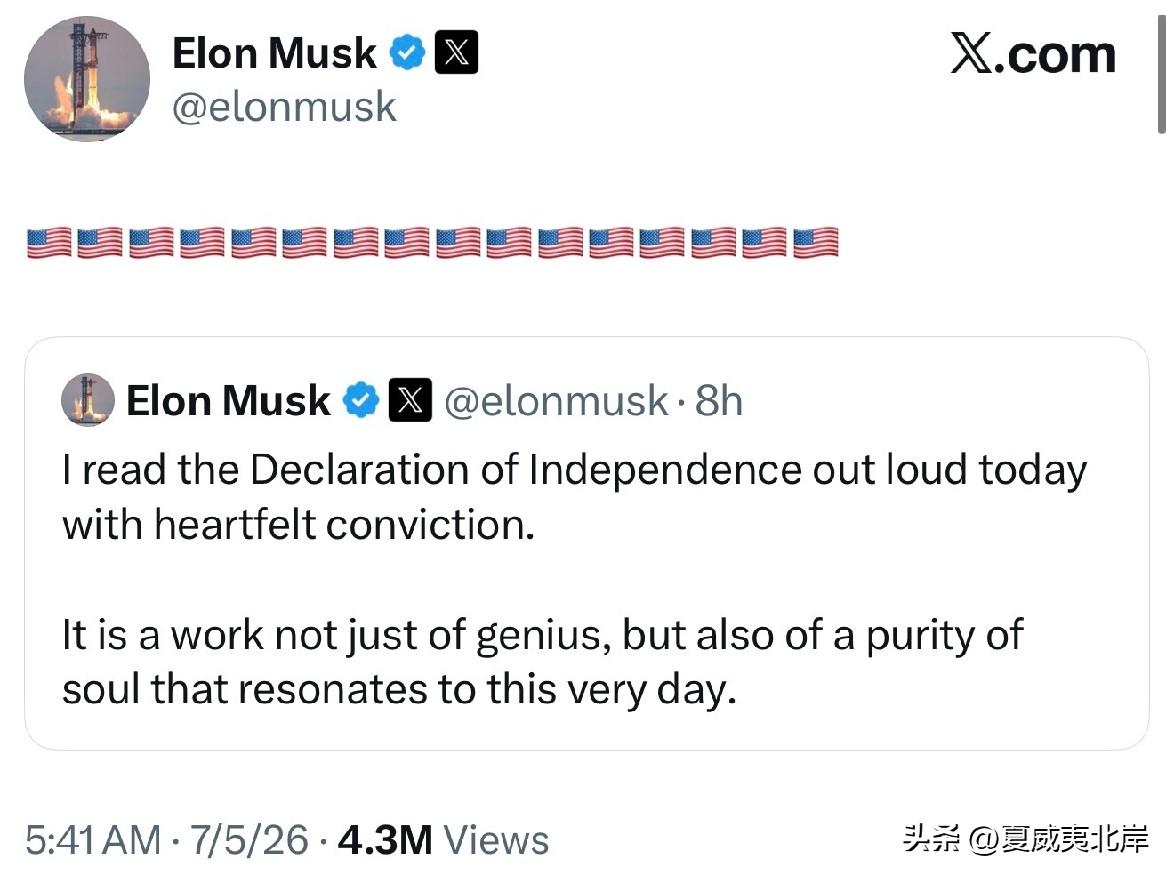Open the Elon Musk display name

coord(274,53)
